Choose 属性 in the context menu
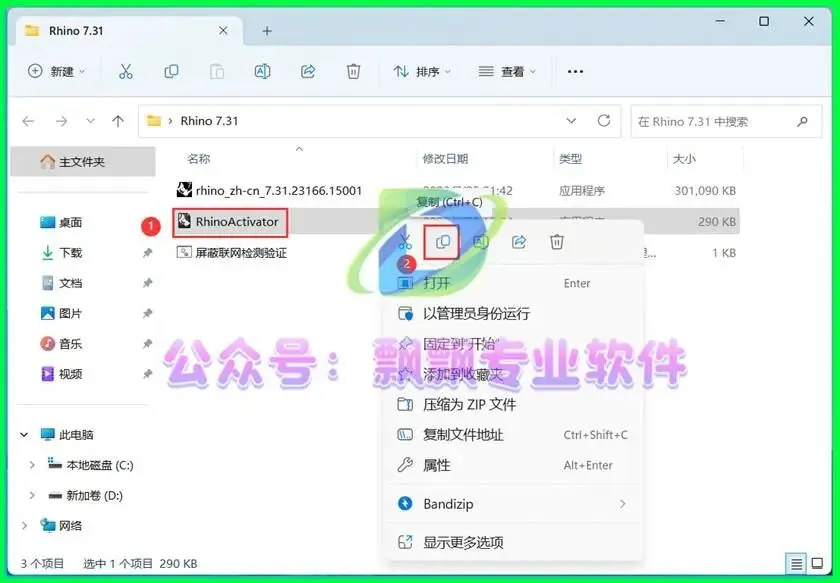The image size is (840, 583). [x=514, y=465]
